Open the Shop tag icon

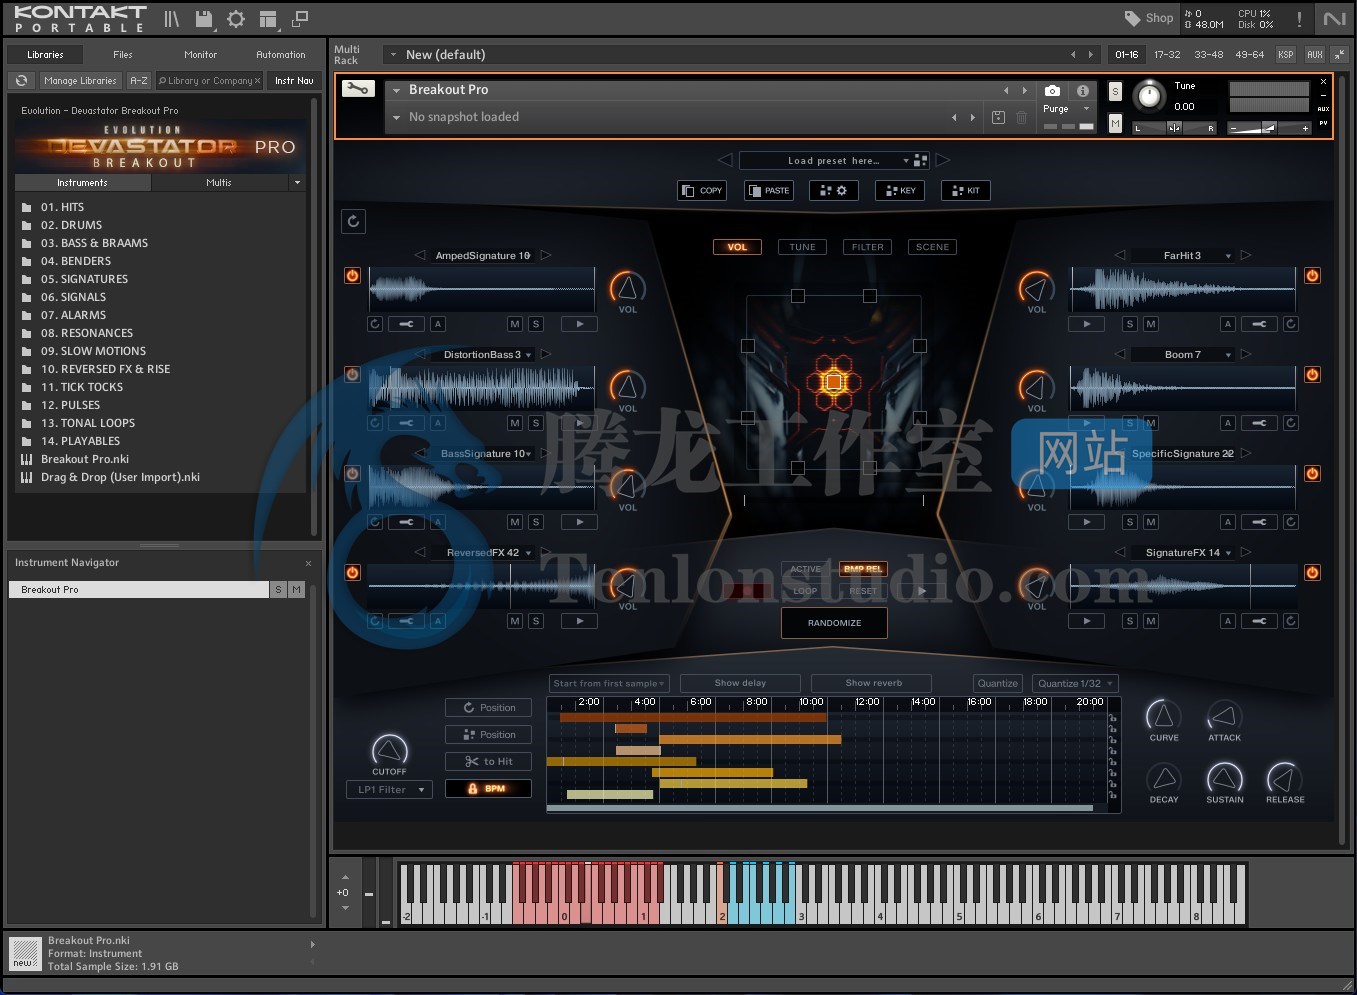click(1132, 18)
